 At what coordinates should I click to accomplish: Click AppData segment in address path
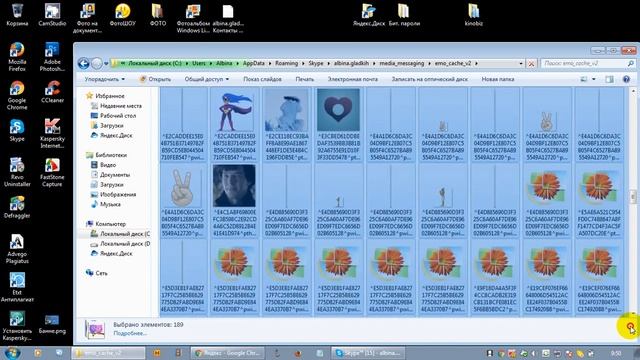[254, 63]
